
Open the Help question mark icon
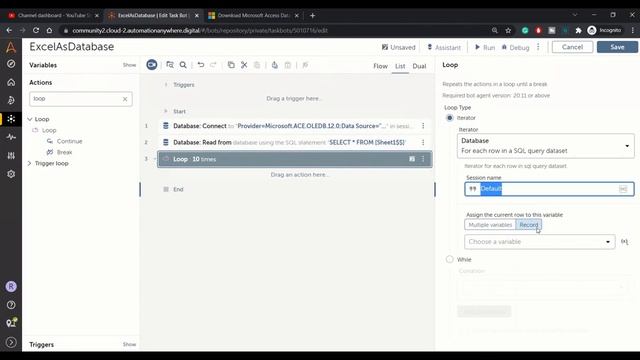(11, 305)
